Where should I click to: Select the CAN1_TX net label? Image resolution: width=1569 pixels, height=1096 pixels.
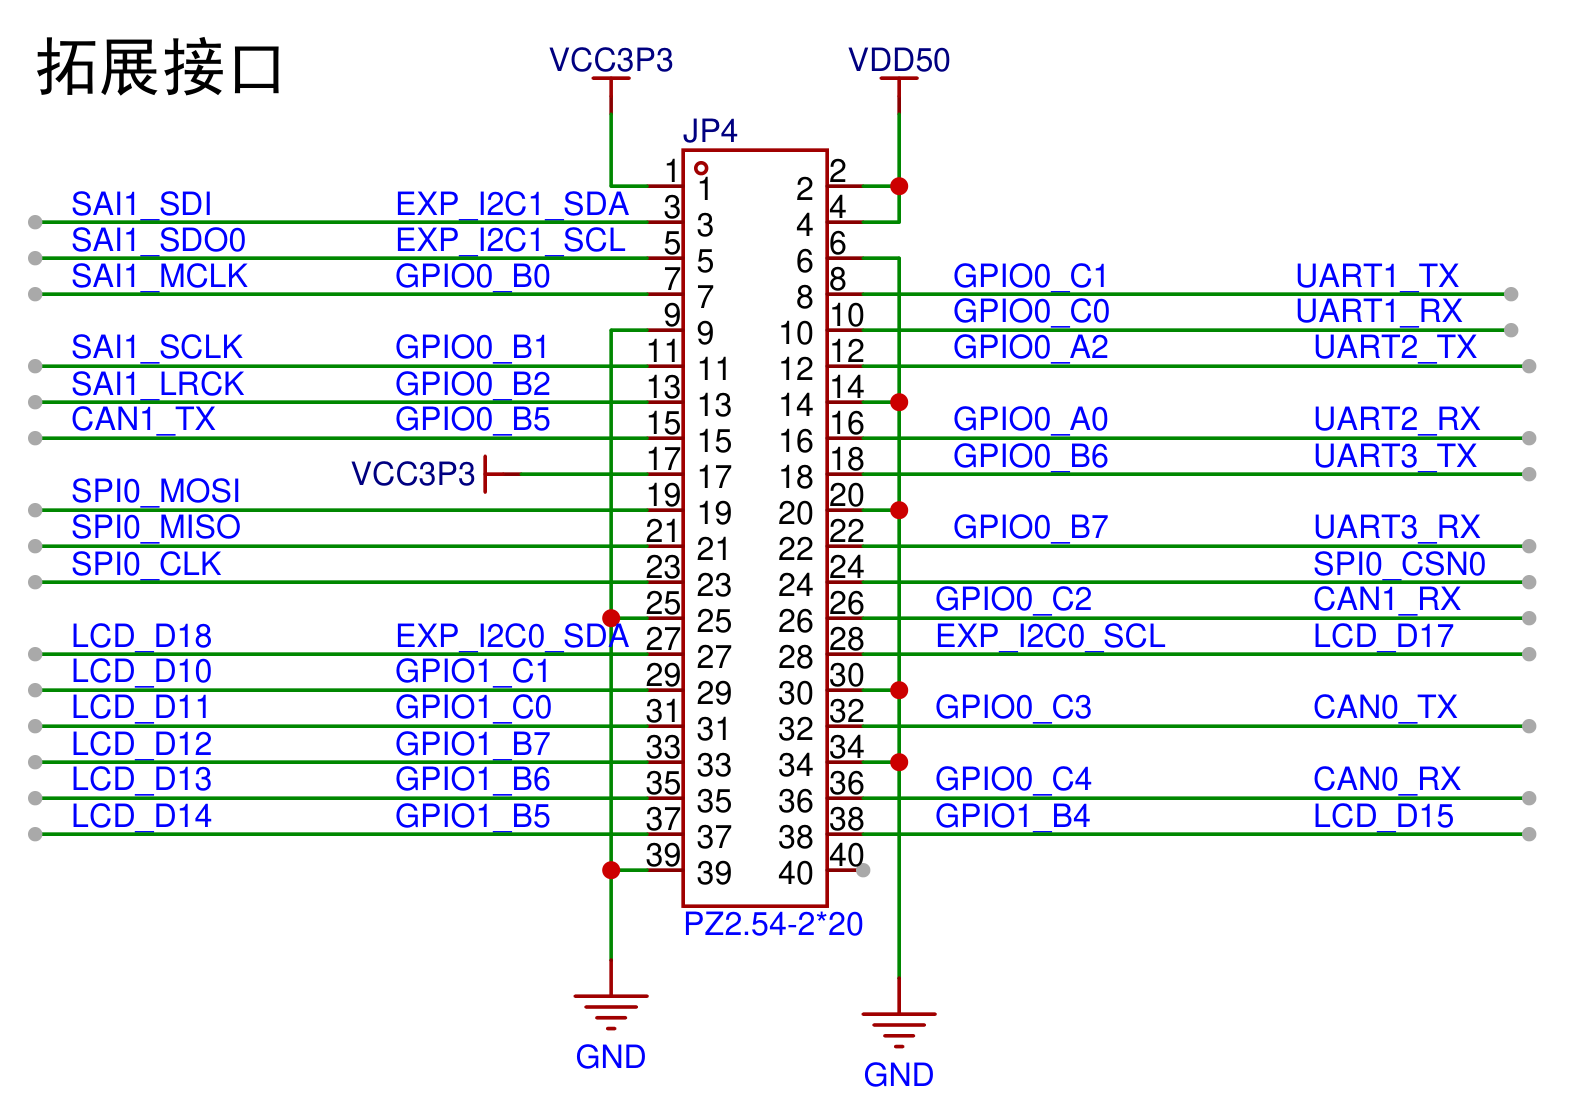[x=143, y=419]
